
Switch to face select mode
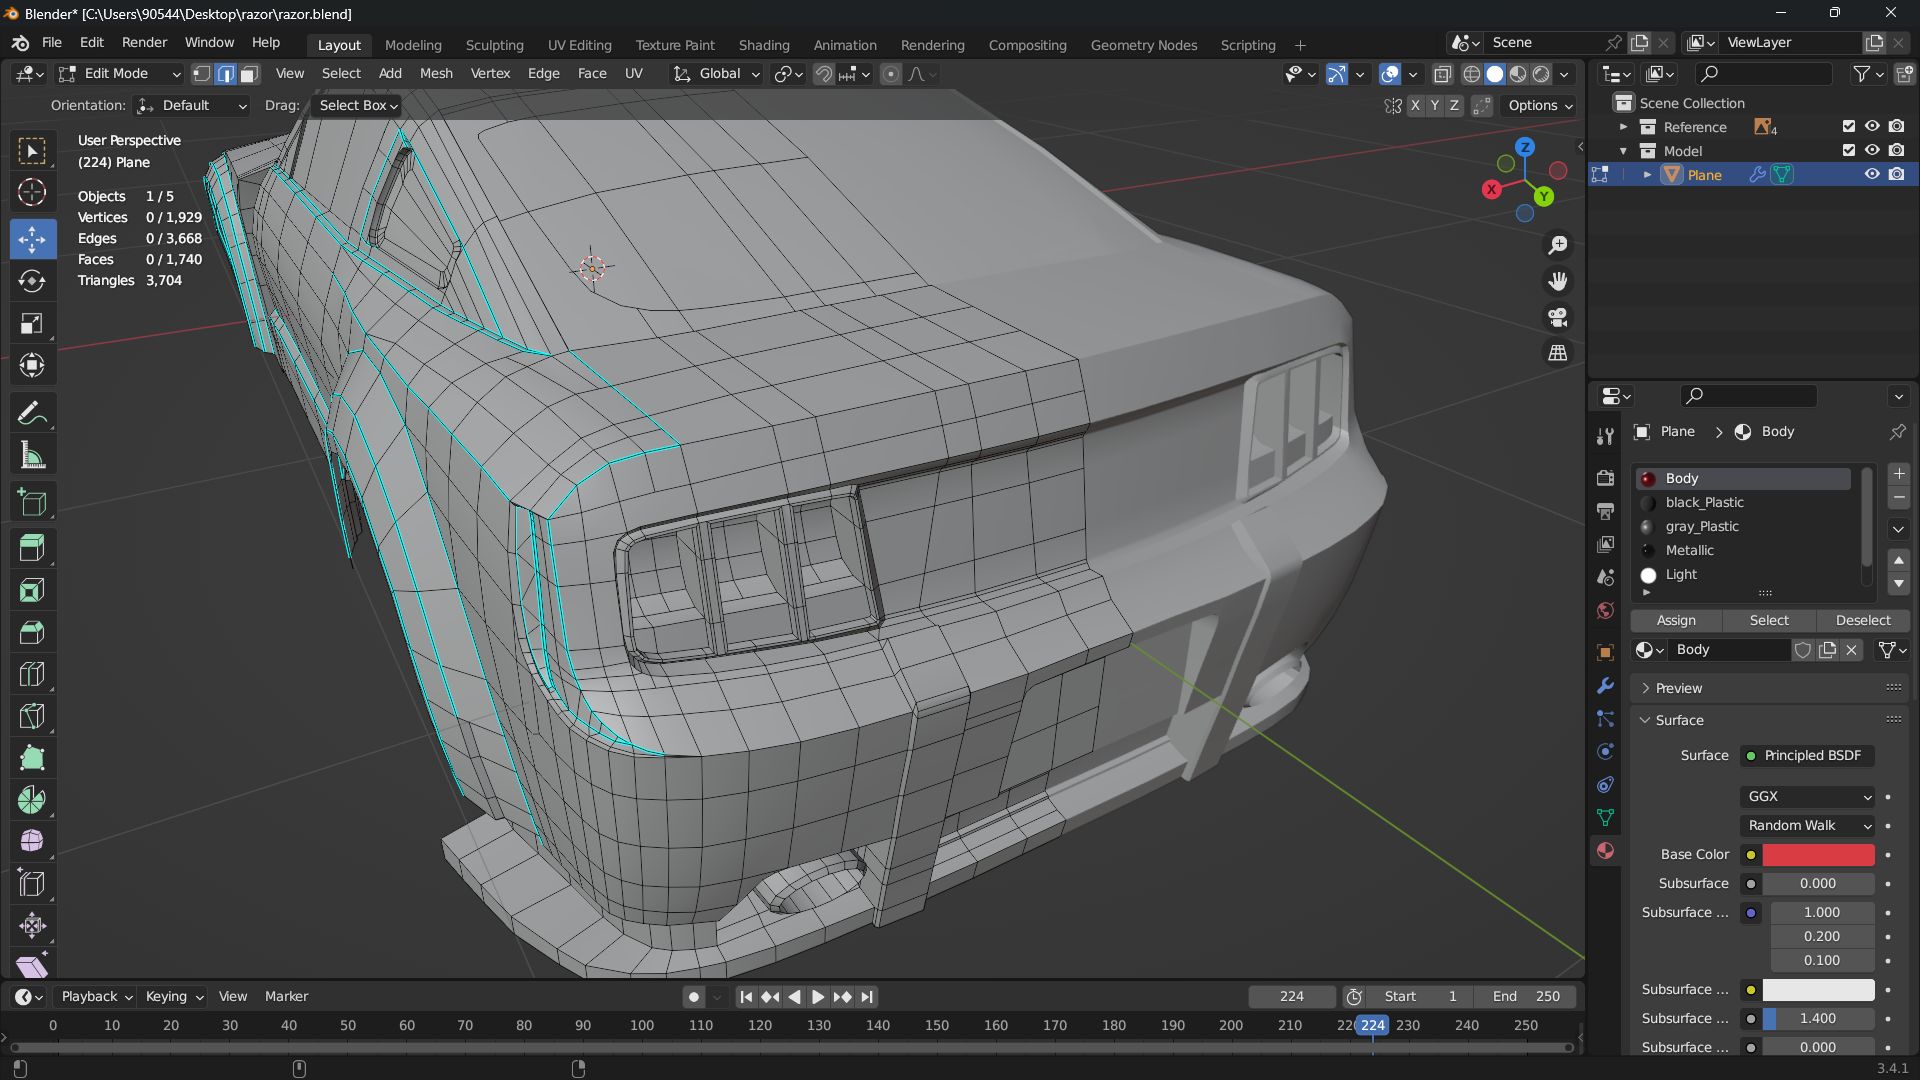[x=250, y=74]
